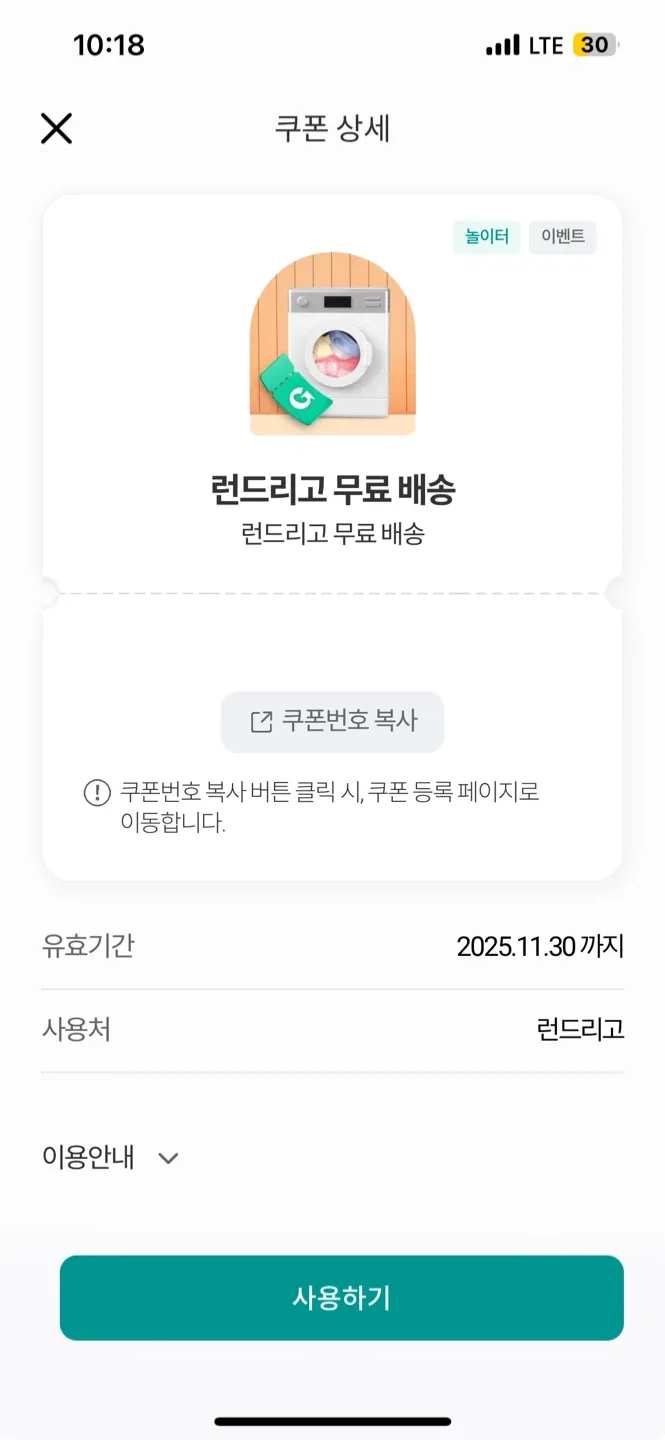Tap the 놀이터 category tag

coord(486,237)
